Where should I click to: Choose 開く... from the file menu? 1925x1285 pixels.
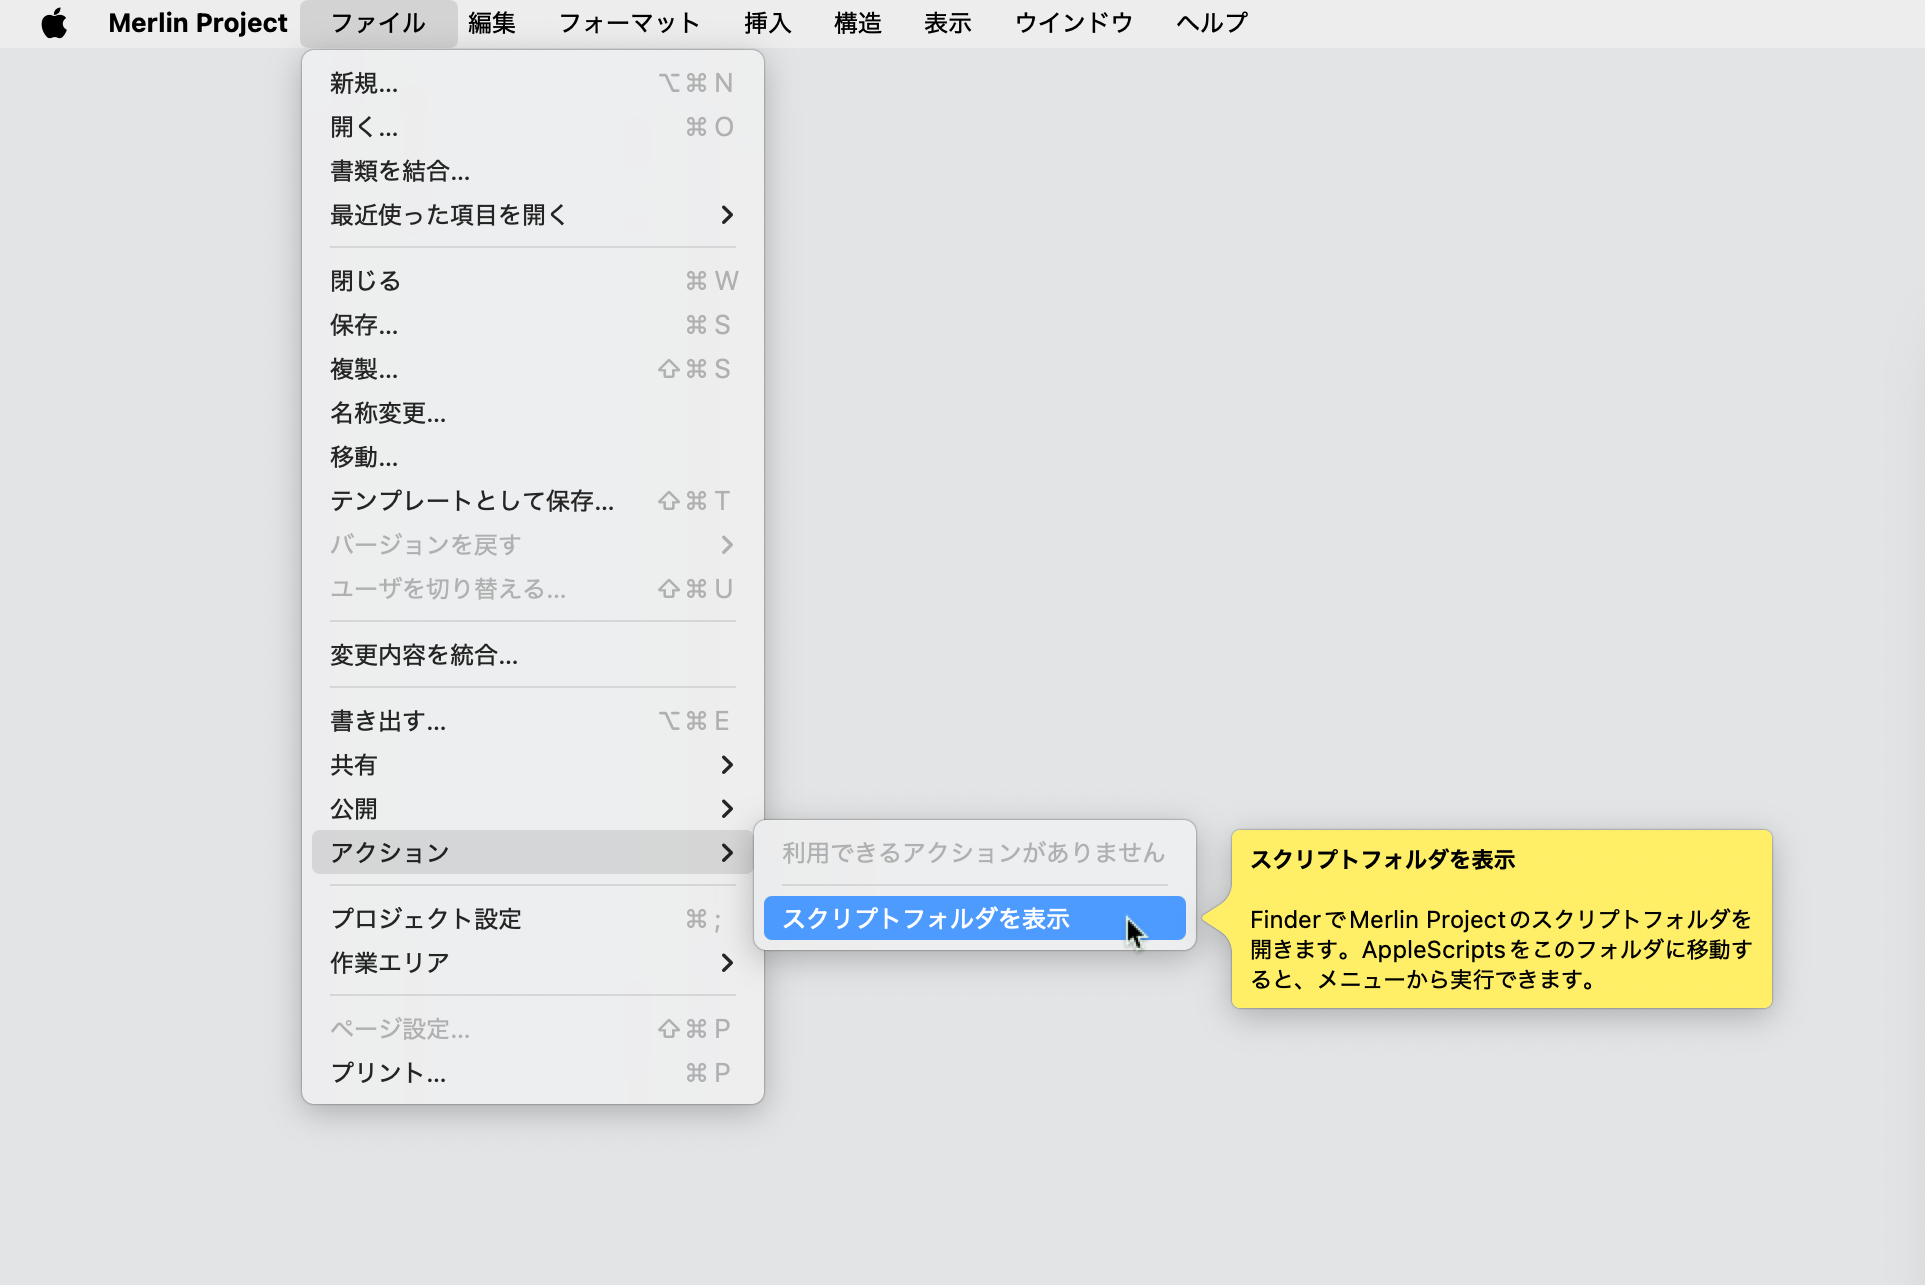coord(533,127)
